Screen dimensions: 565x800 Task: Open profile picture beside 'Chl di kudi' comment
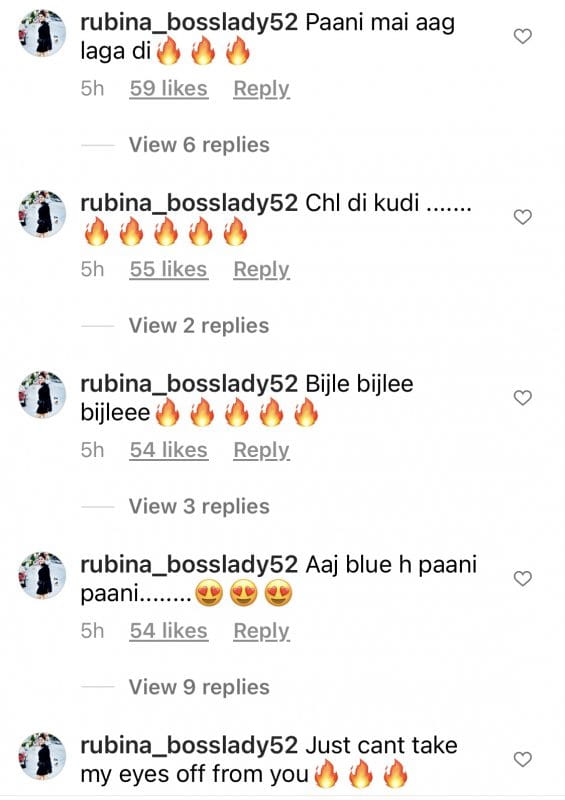point(42,214)
